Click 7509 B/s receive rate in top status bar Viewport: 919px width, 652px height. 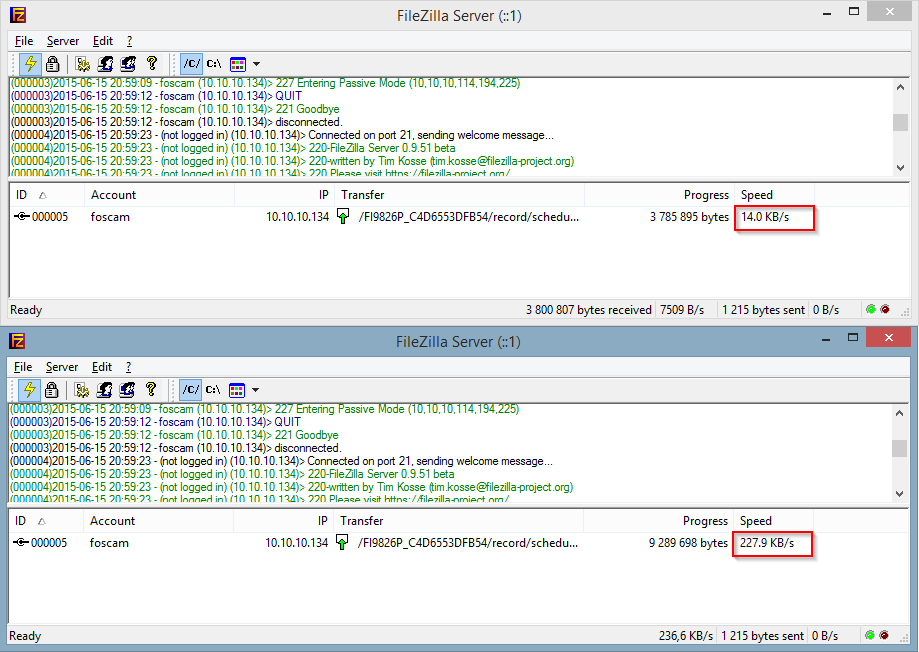pyautogui.click(x=682, y=310)
